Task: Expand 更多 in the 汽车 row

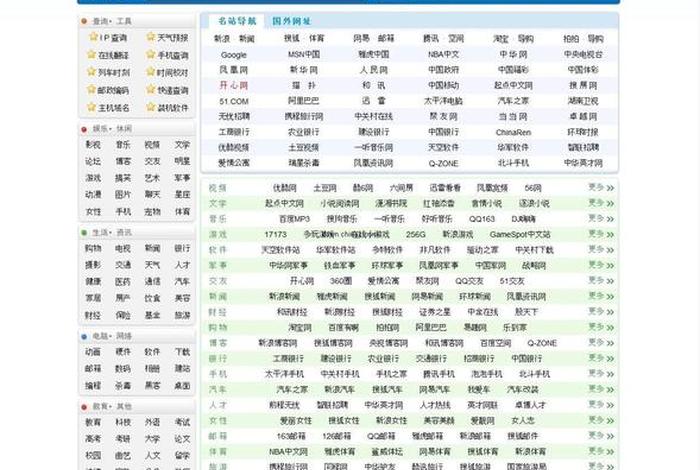Action: coord(601,389)
